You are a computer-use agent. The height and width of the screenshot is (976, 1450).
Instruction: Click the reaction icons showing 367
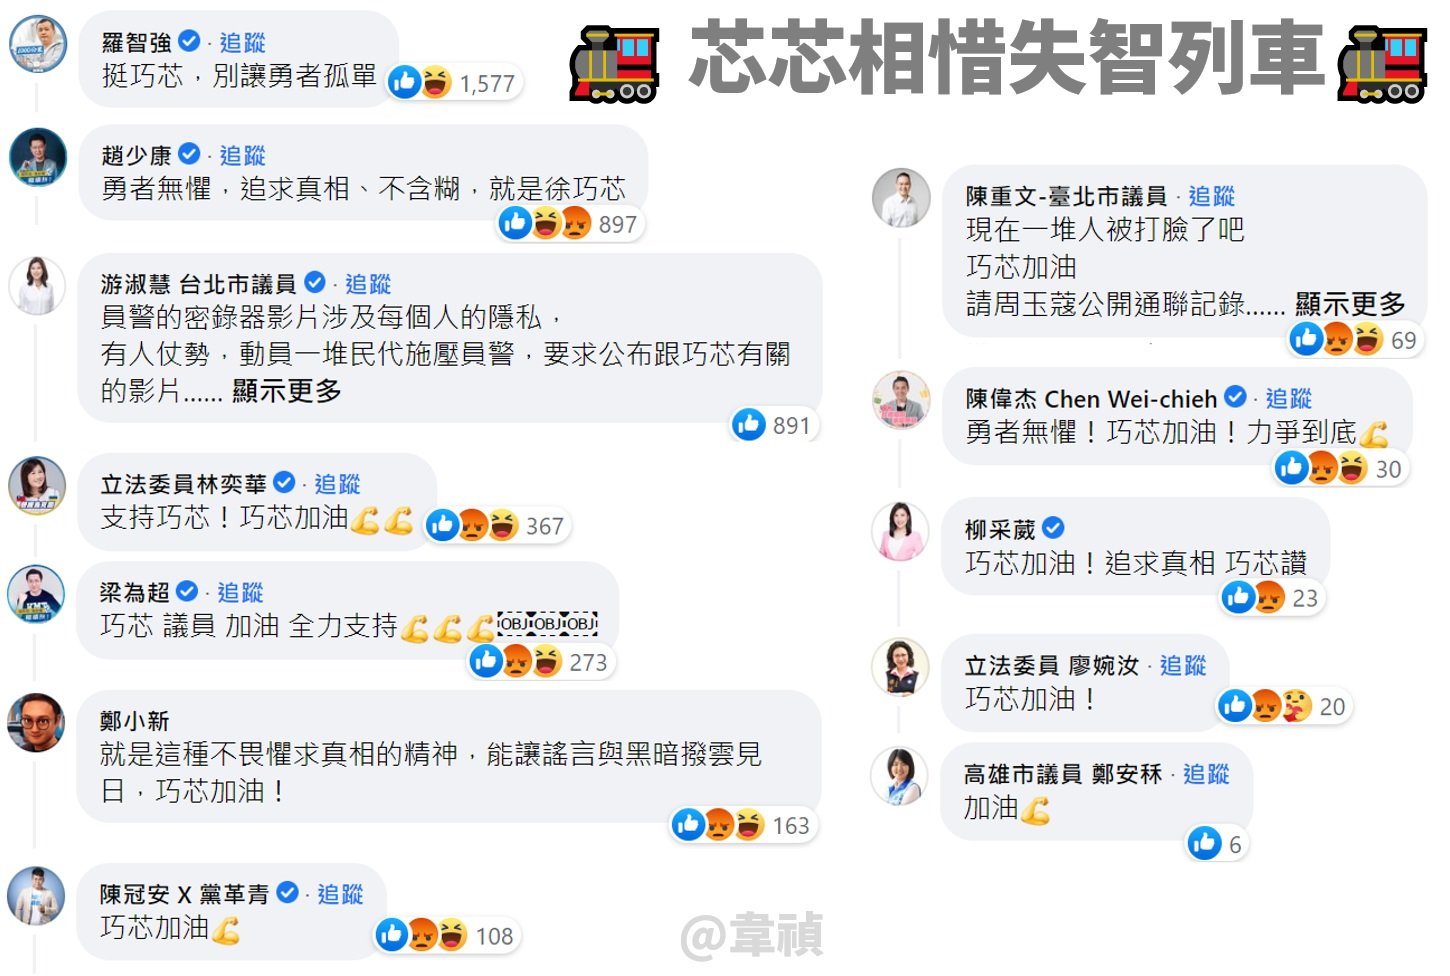[x=497, y=525]
